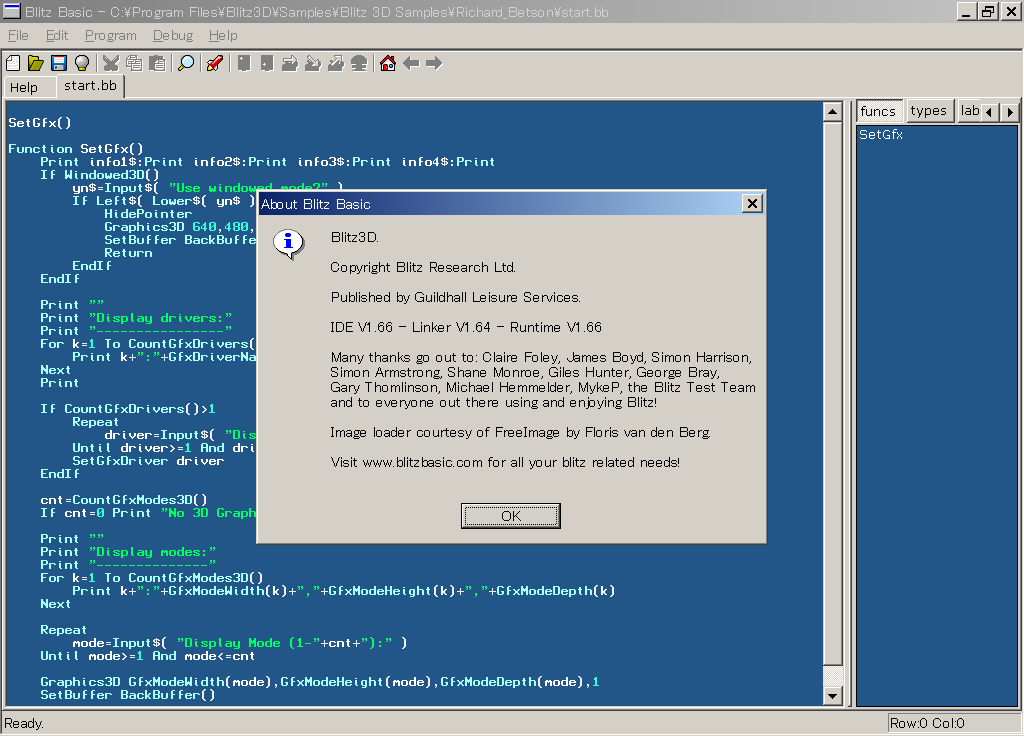Minimize the Blitz Basic window
Viewport: 1024px width, 736px height.
click(x=967, y=11)
